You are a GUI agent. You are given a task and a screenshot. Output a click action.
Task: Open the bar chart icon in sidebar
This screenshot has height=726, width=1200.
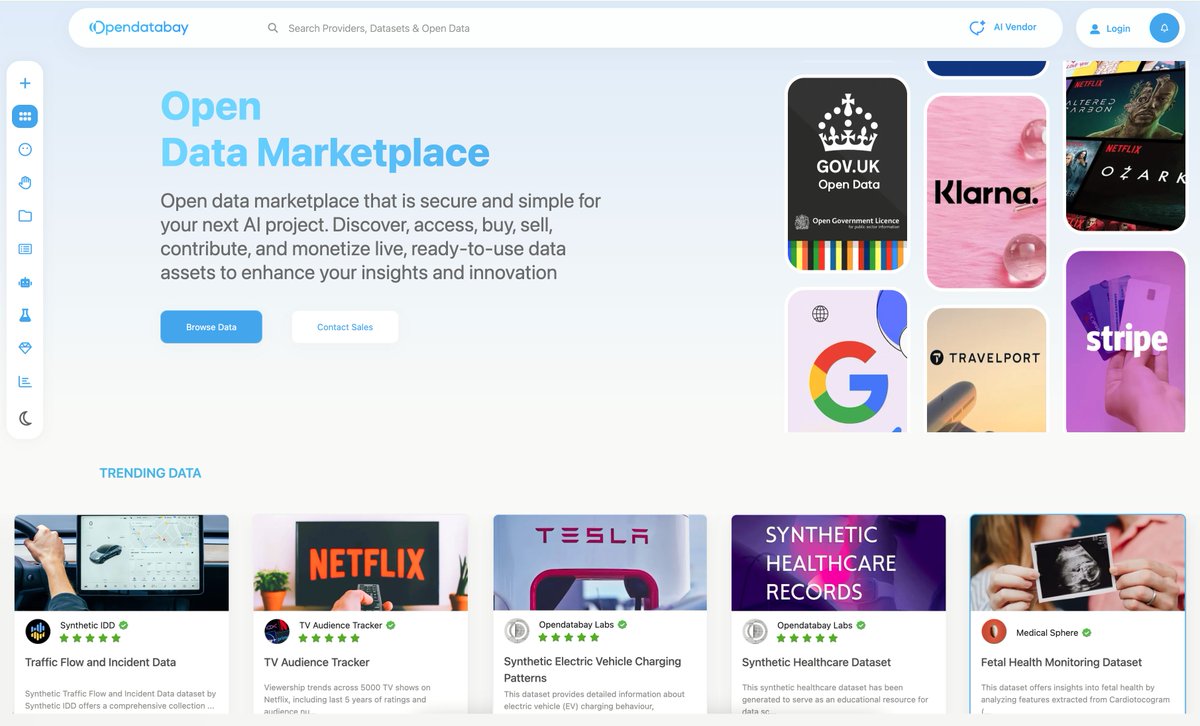tap(25, 381)
